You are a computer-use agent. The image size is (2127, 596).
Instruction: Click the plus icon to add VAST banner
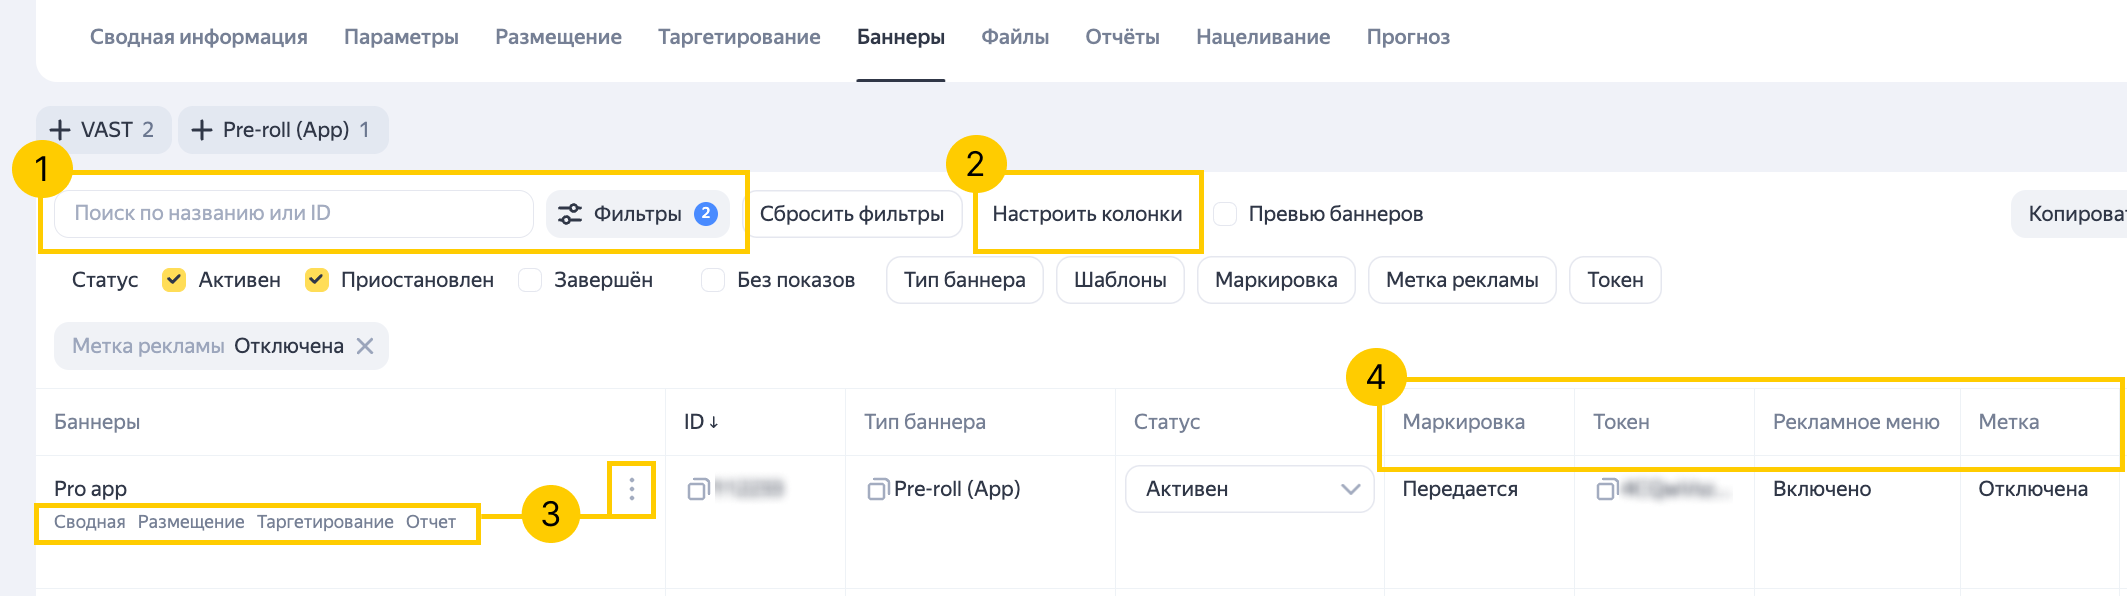pos(60,130)
